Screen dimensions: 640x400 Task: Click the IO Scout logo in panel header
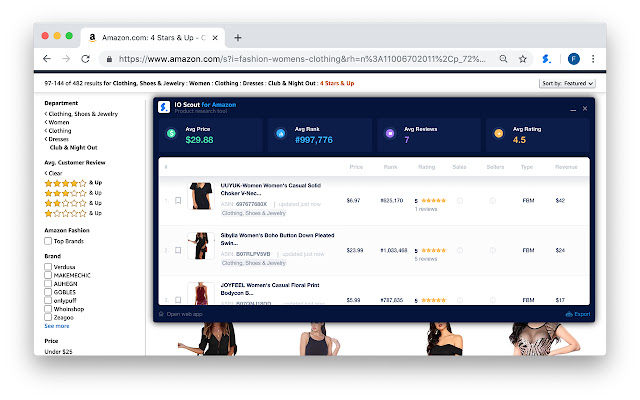[x=164, y=107]
